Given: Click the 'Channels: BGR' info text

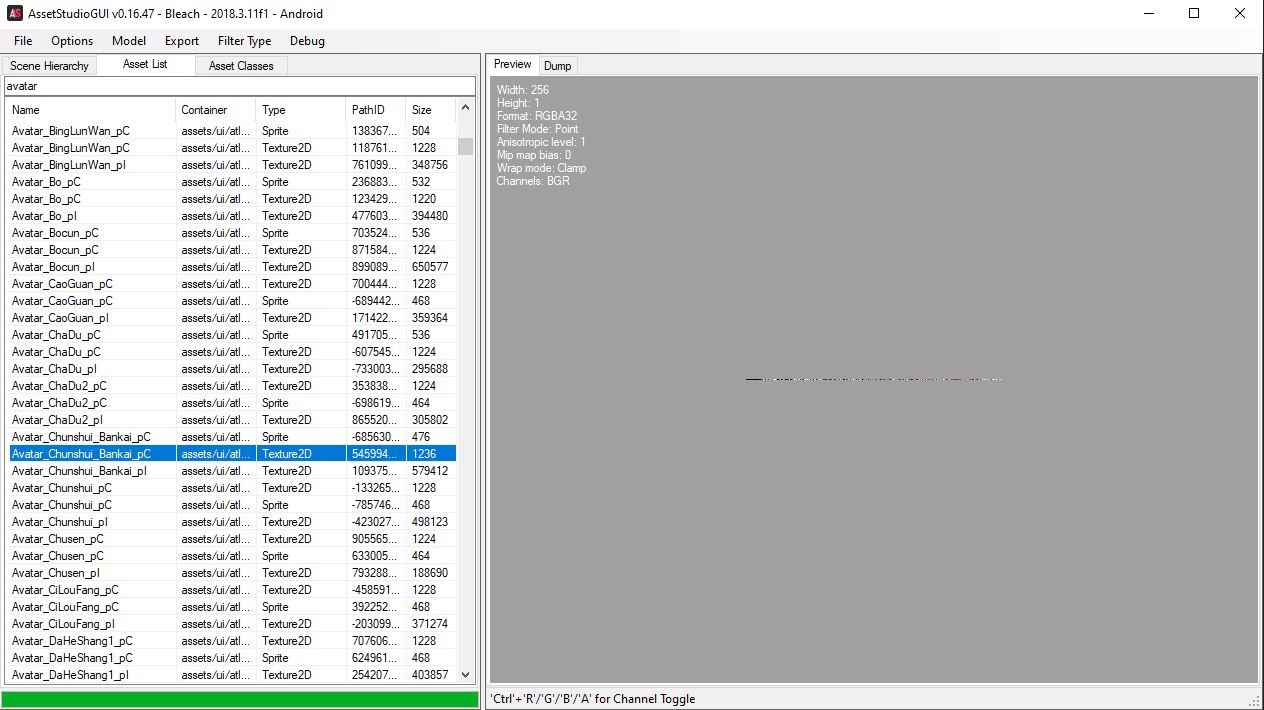Looking at the screenshot, I should (533, 181).
